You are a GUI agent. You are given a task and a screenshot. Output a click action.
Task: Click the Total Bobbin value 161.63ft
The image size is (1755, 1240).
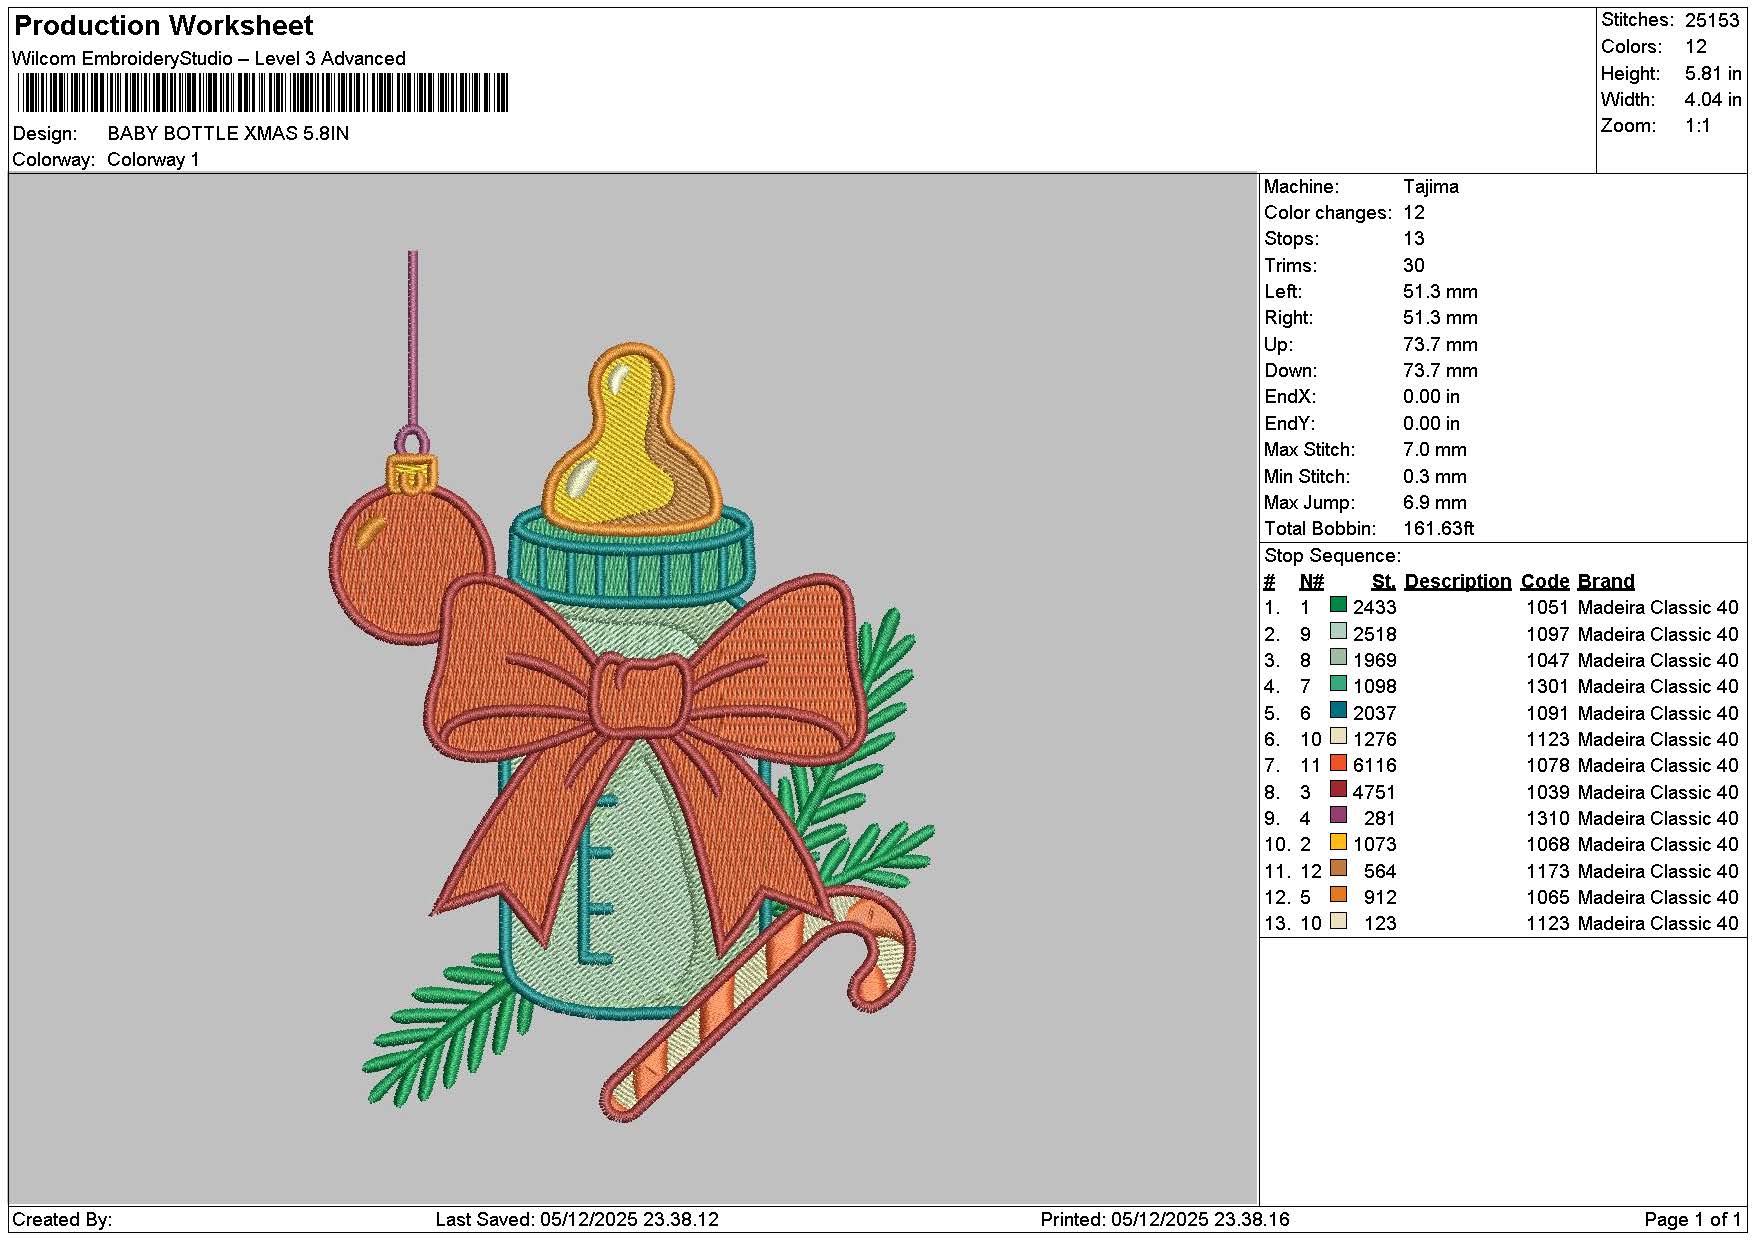click(x=1438, y=528)
